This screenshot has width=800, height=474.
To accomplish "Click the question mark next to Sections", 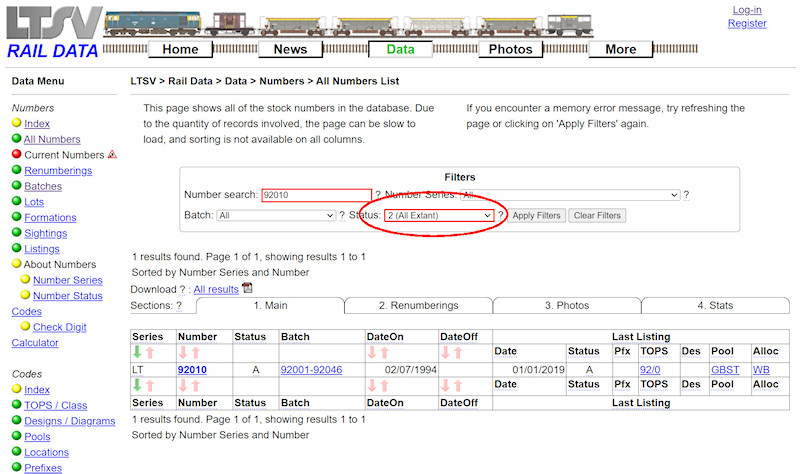I will pyautogui.click(x=179, y=306).
